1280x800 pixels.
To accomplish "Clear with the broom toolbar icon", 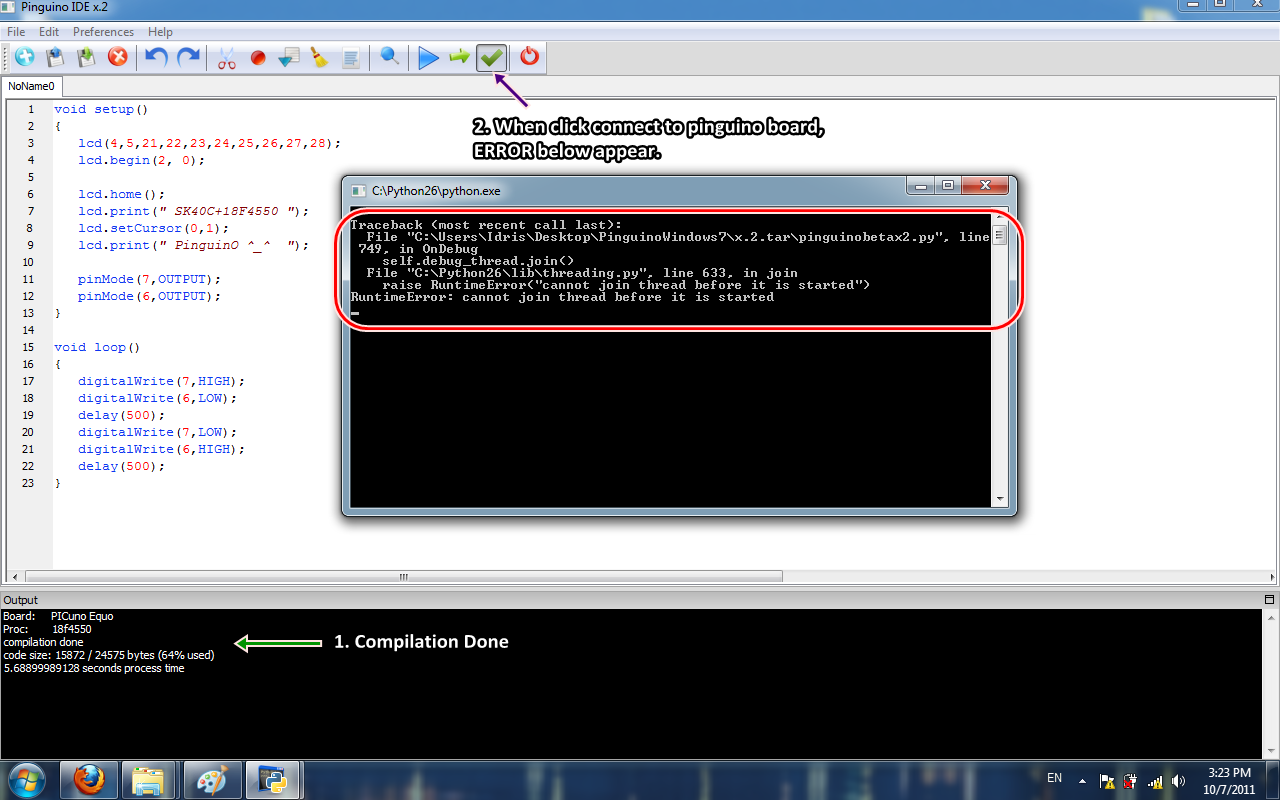I will (x=319, y=58).
